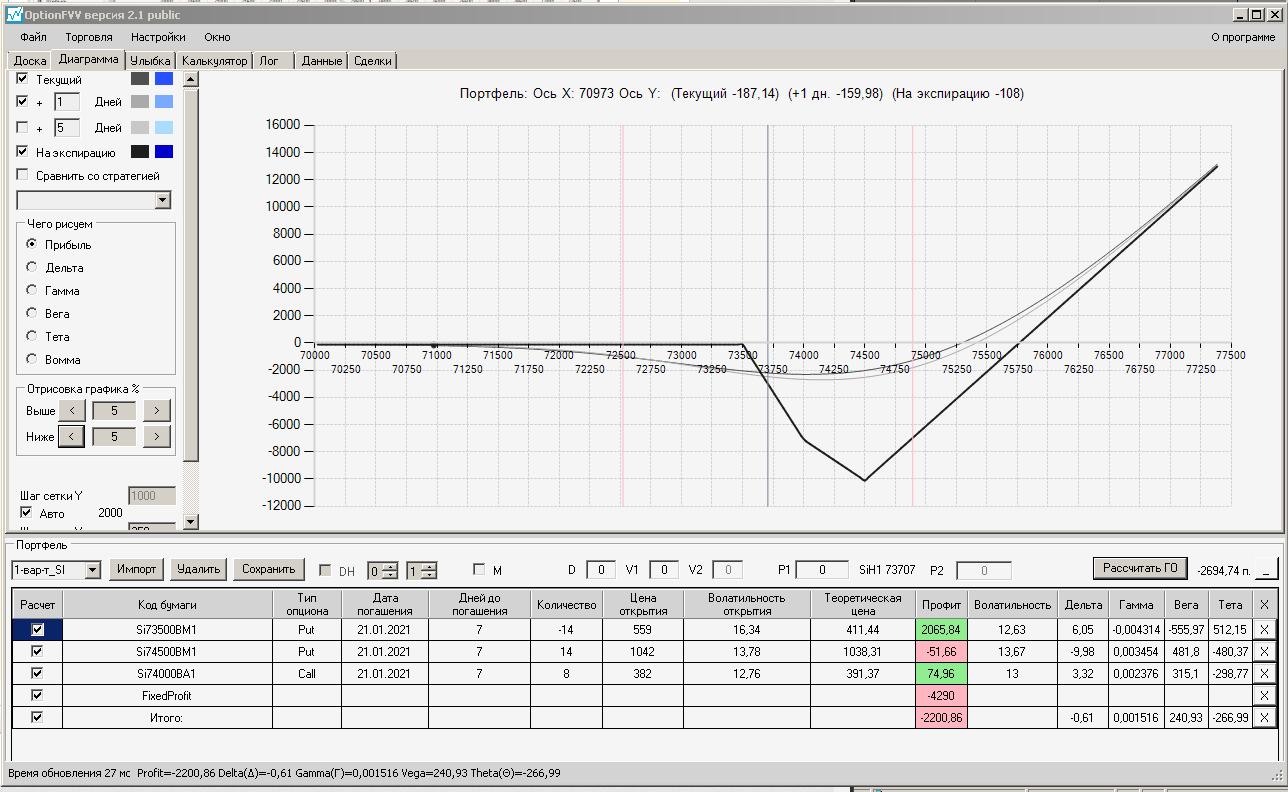Click the Импорт button

pyautogui.click(x=136, y=569)
